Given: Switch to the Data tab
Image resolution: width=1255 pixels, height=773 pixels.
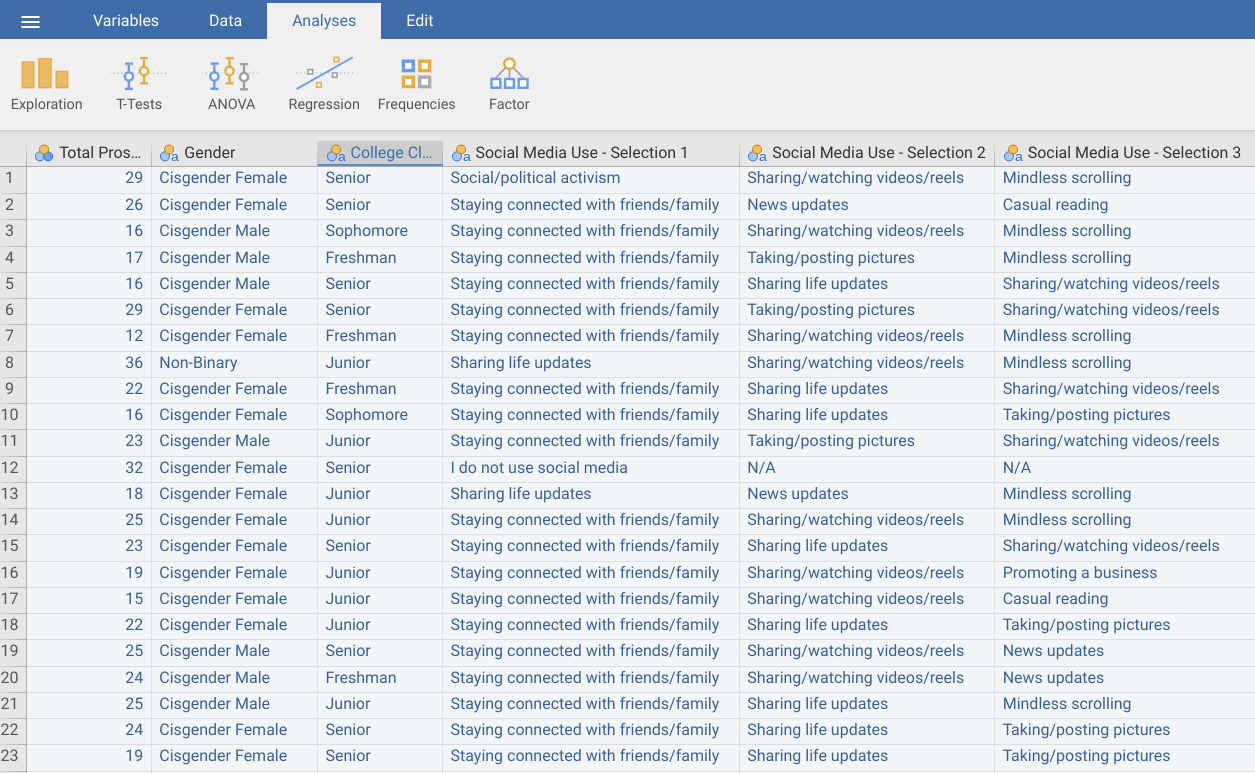Looking at the screenshot, I should (x=225, y=20).
